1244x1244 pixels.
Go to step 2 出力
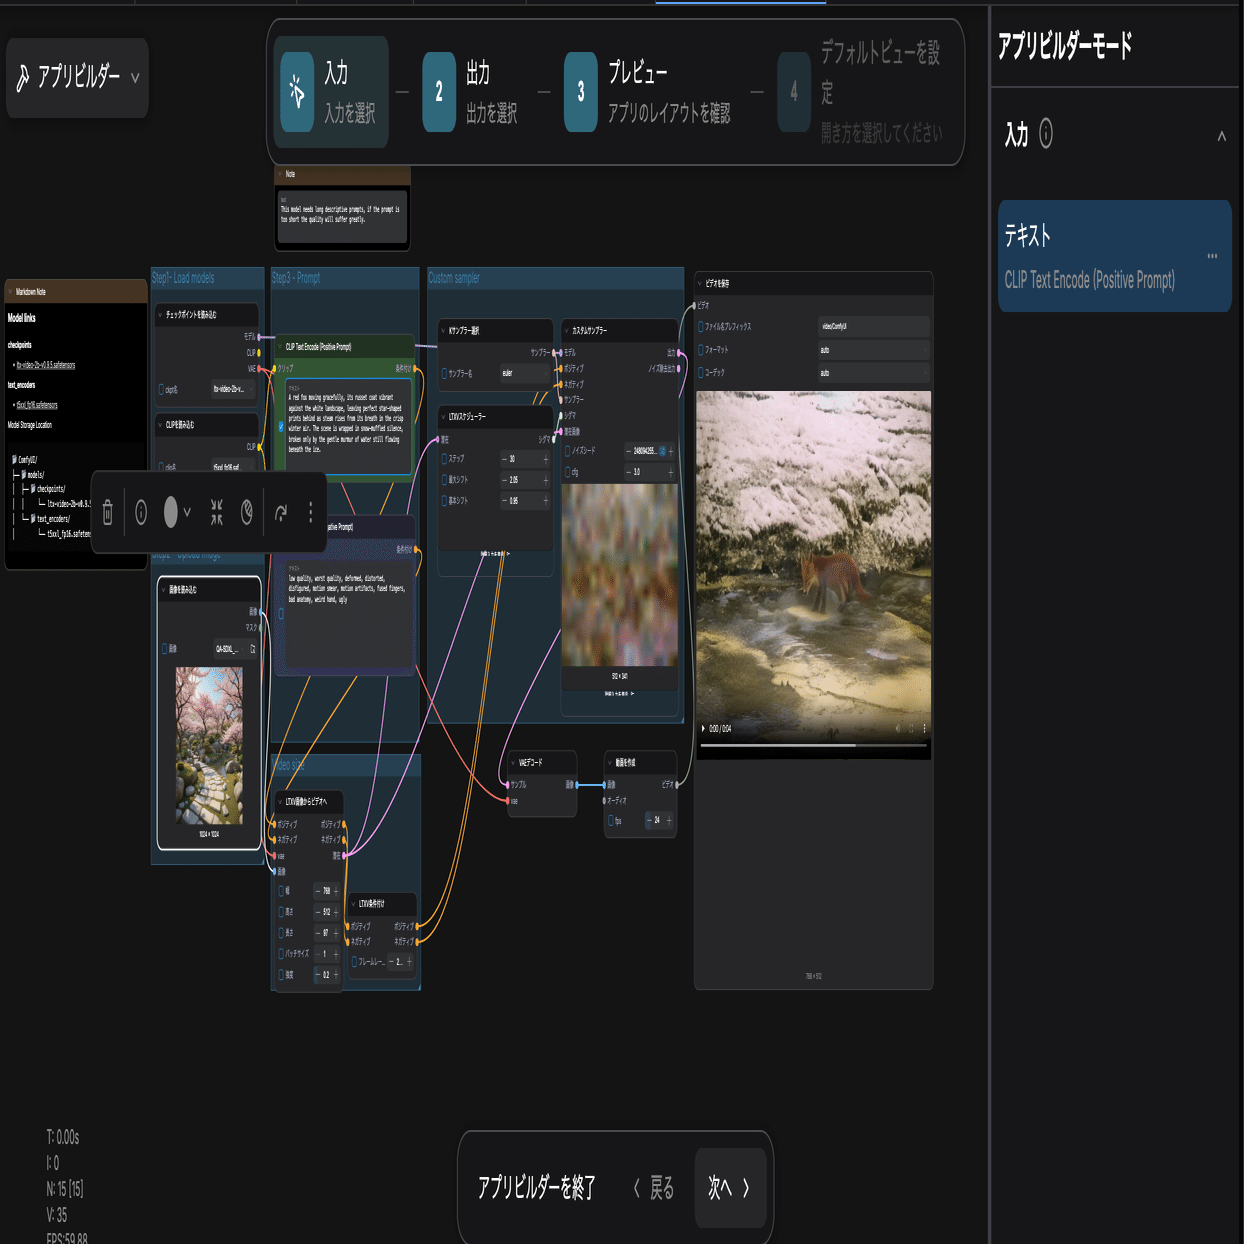[x=472, y=92]
